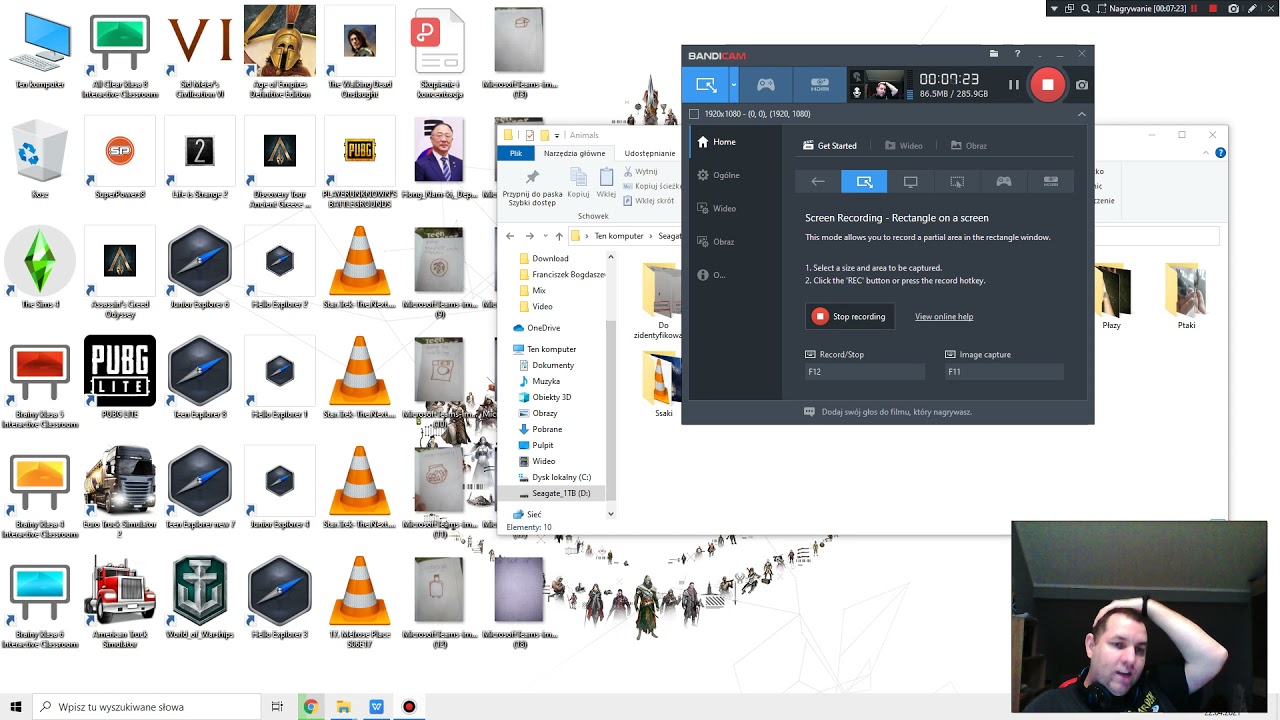Go up one folder level in Explorer
This screenshot has height=720, width=1280.
click(x=559, y=236)
